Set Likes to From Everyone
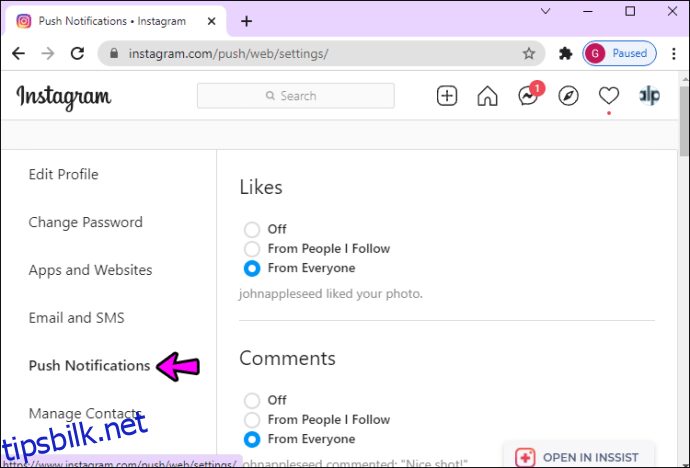This screenshot has height=468, width=690. [x=252, y=268]
